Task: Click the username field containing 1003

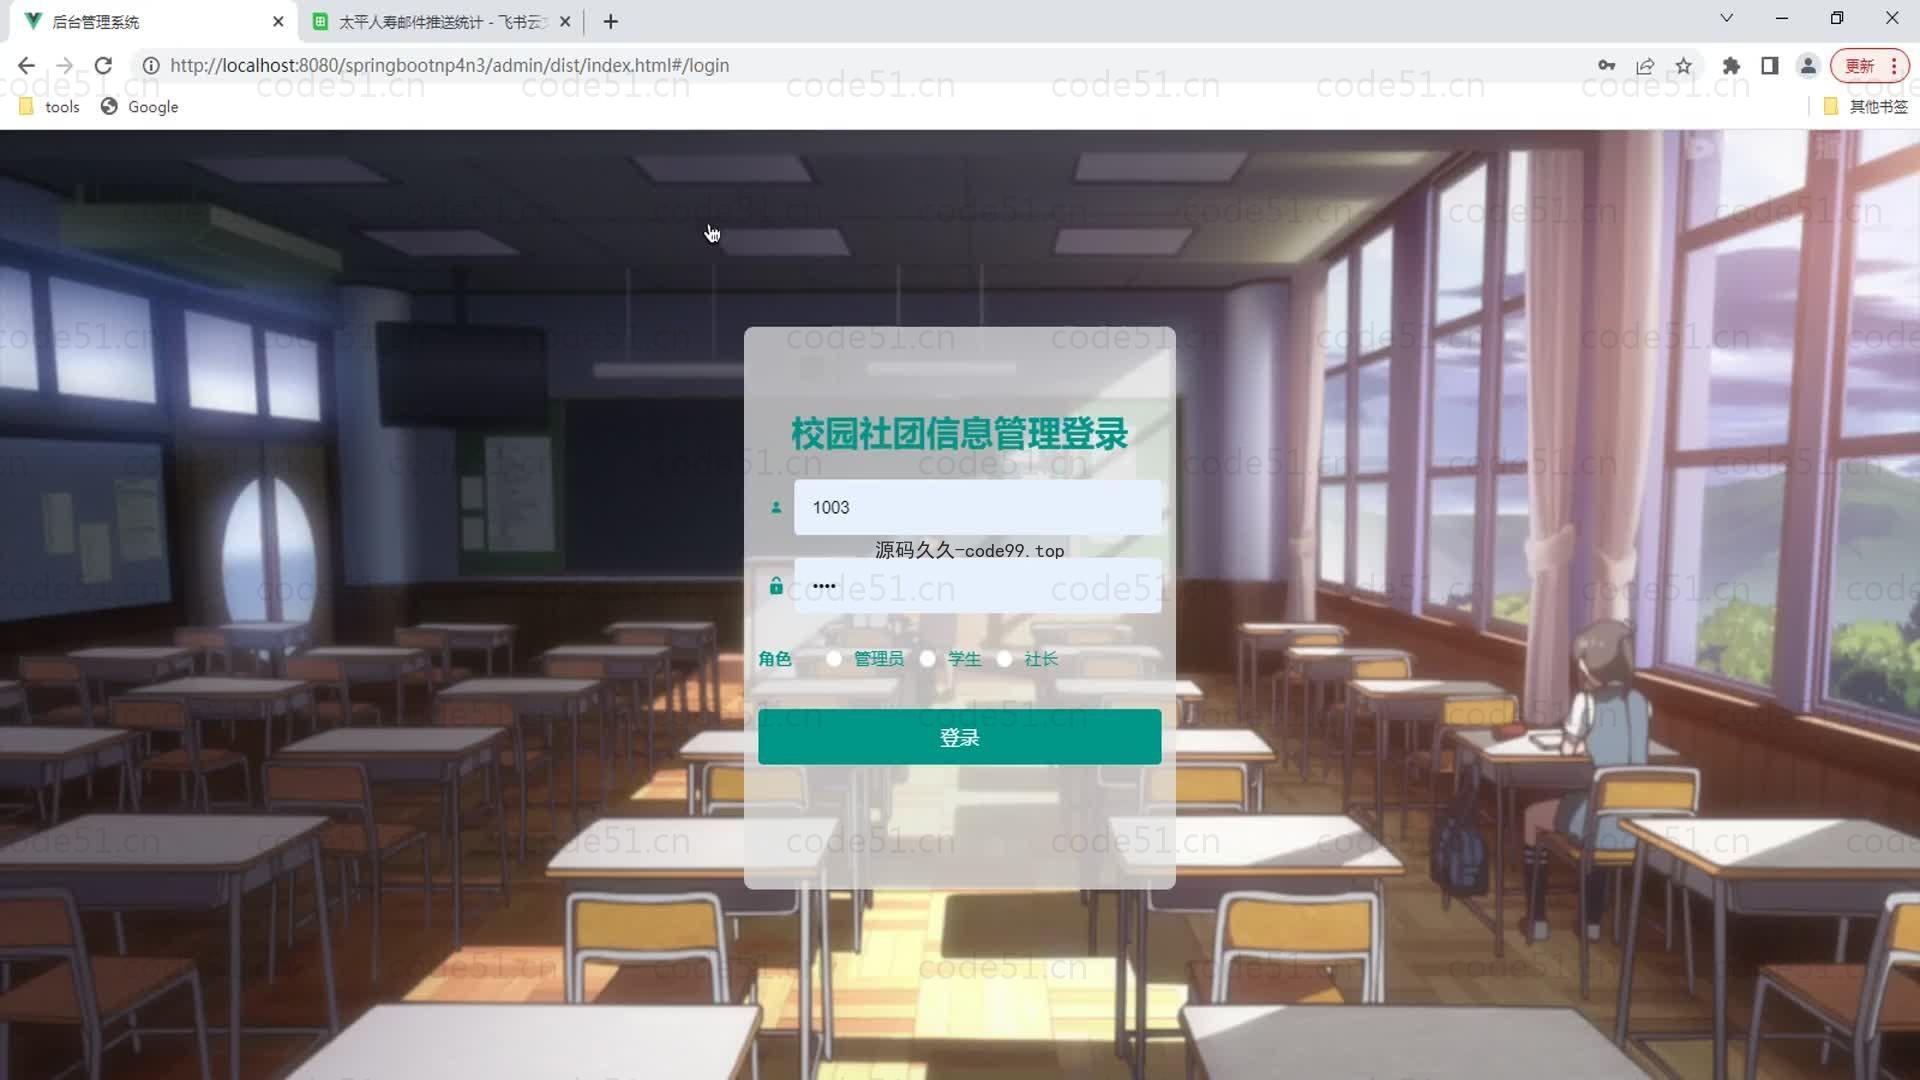Action: (x=978, y=507)
